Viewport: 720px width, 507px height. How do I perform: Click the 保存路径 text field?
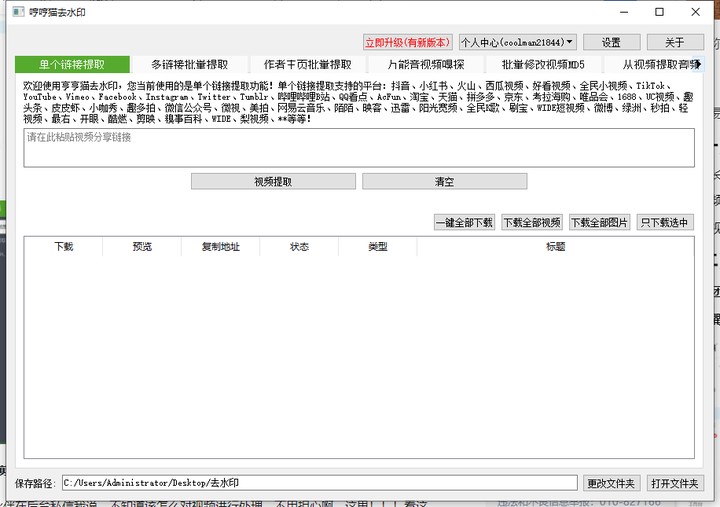click(x=320, y=483)
